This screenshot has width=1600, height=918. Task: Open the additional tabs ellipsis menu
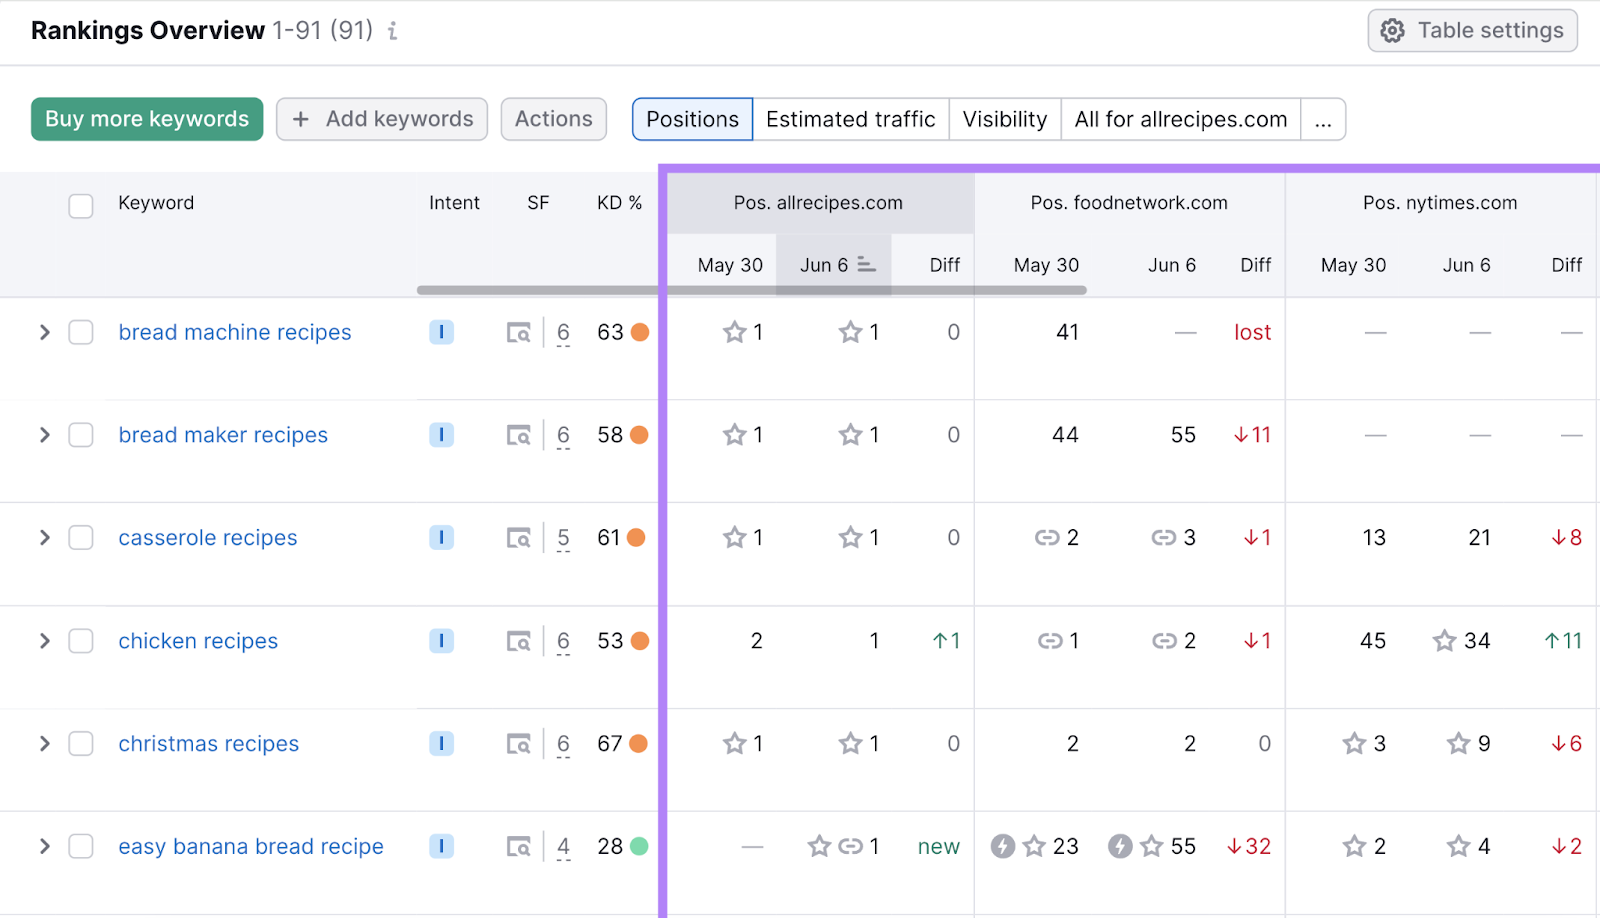pos(1323,119)
